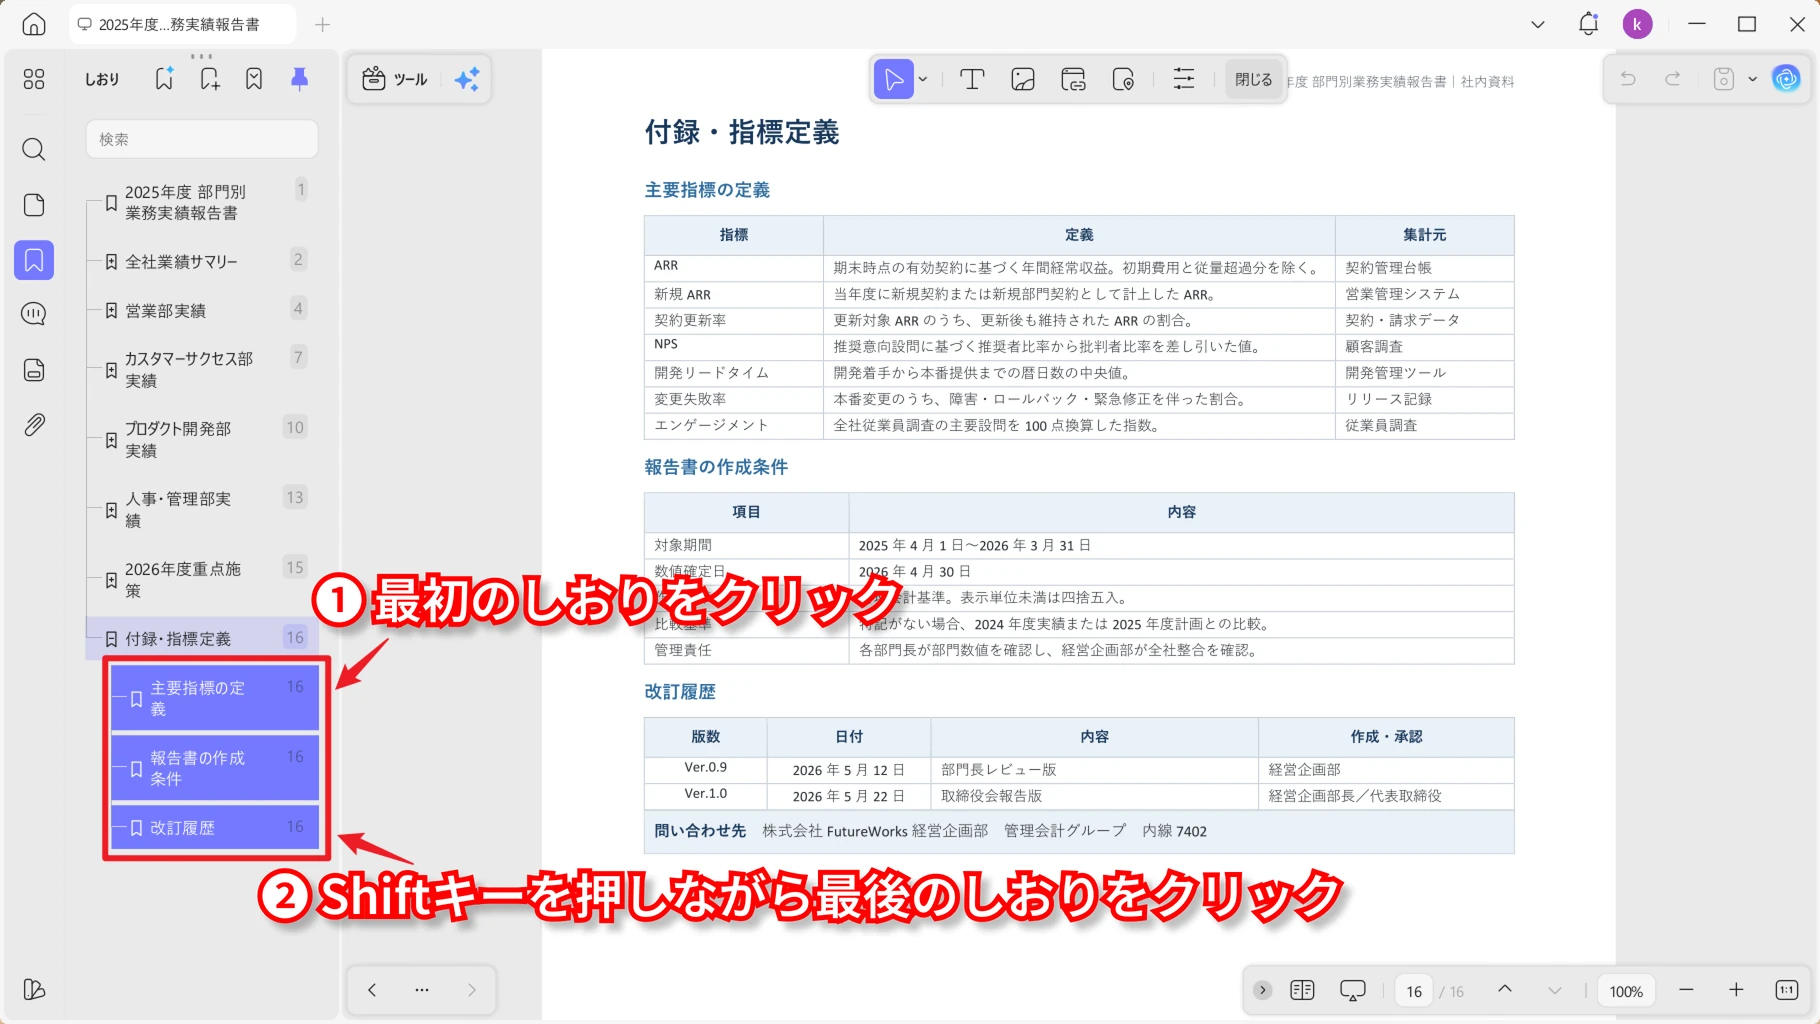This screenshot has height=1024, width=1820.
Task: Select the pointer selection tool
Action: coord(894,79)
